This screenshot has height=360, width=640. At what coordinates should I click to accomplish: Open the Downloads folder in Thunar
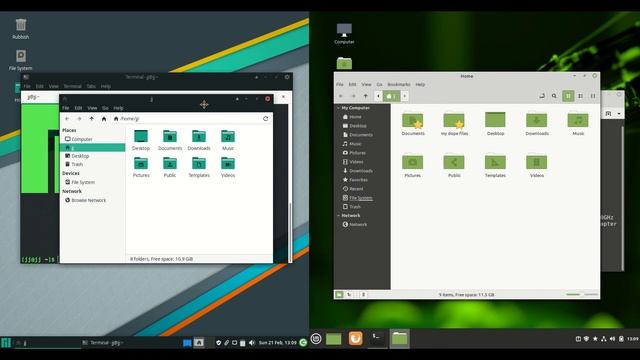(x=199, y=140)
